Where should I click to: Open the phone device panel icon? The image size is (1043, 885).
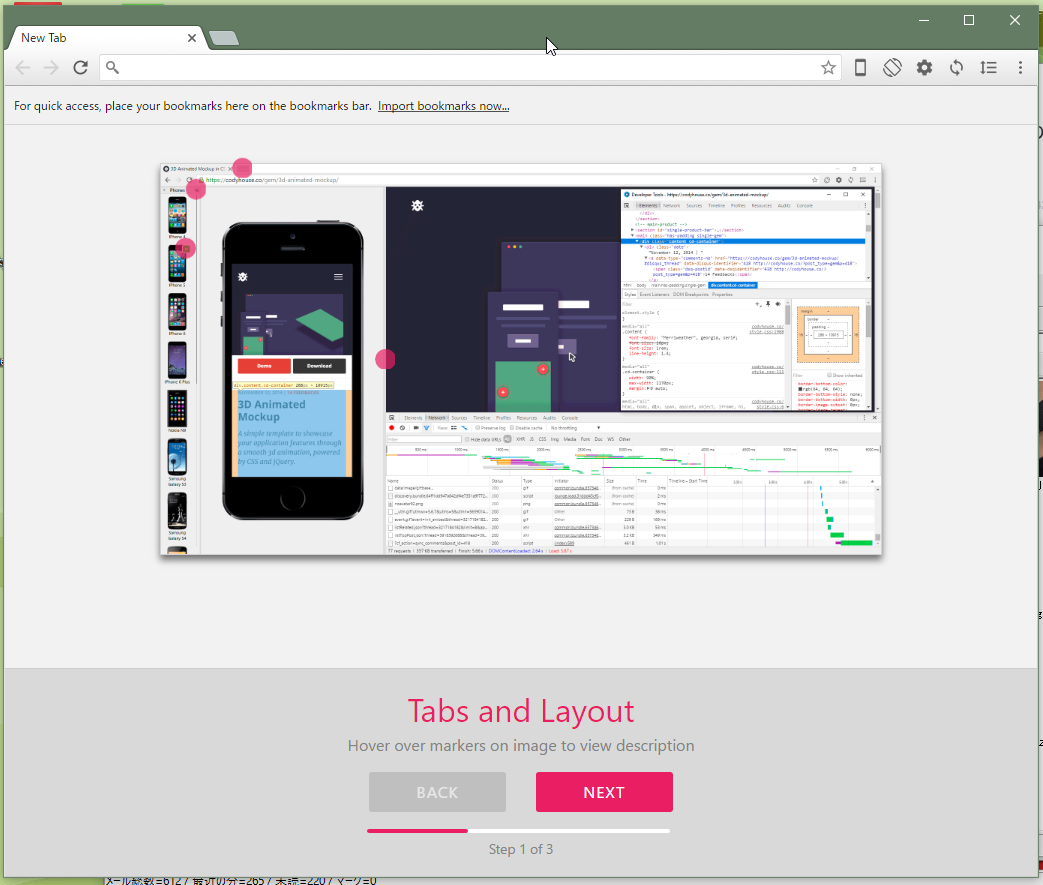pos(860,68)
